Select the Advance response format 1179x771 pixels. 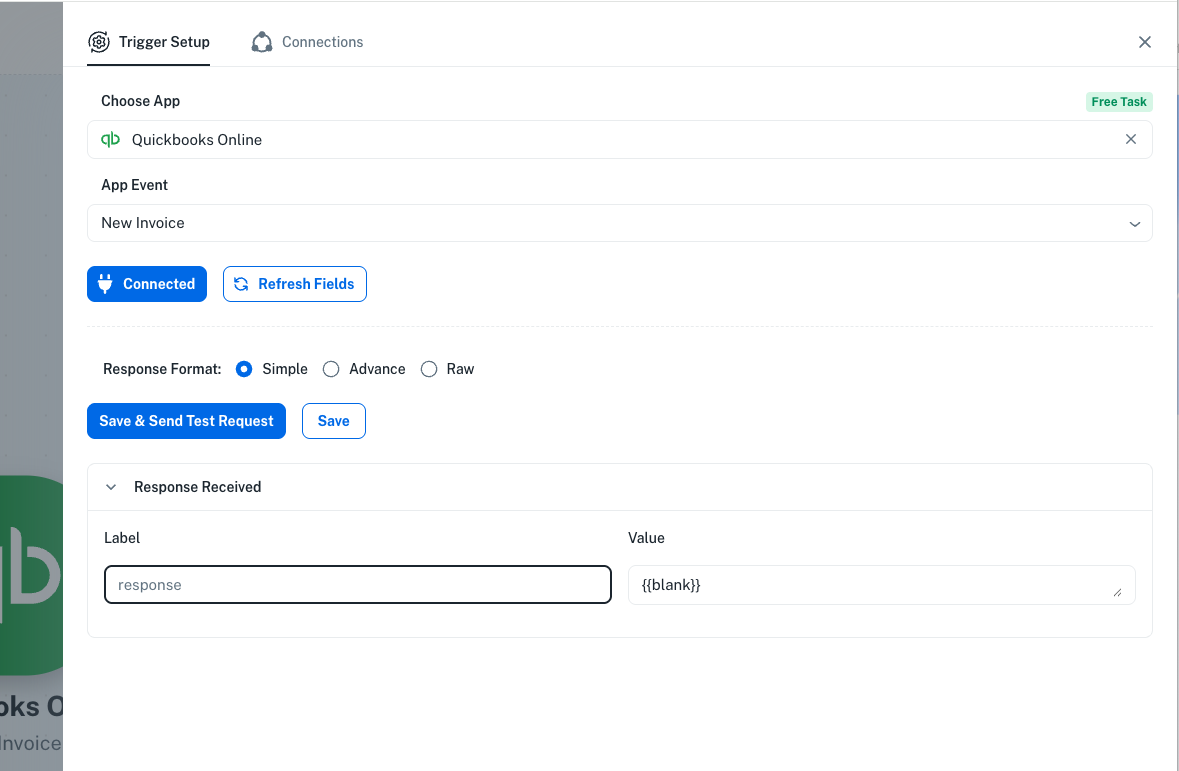[x=331, y=369]
